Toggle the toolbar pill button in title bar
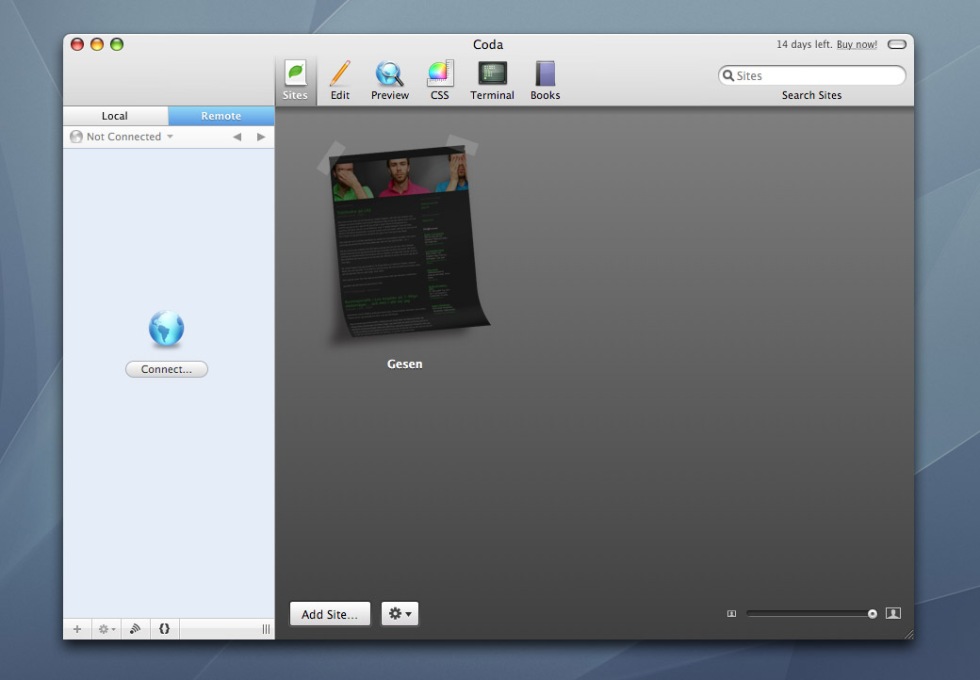 (896, 44)
